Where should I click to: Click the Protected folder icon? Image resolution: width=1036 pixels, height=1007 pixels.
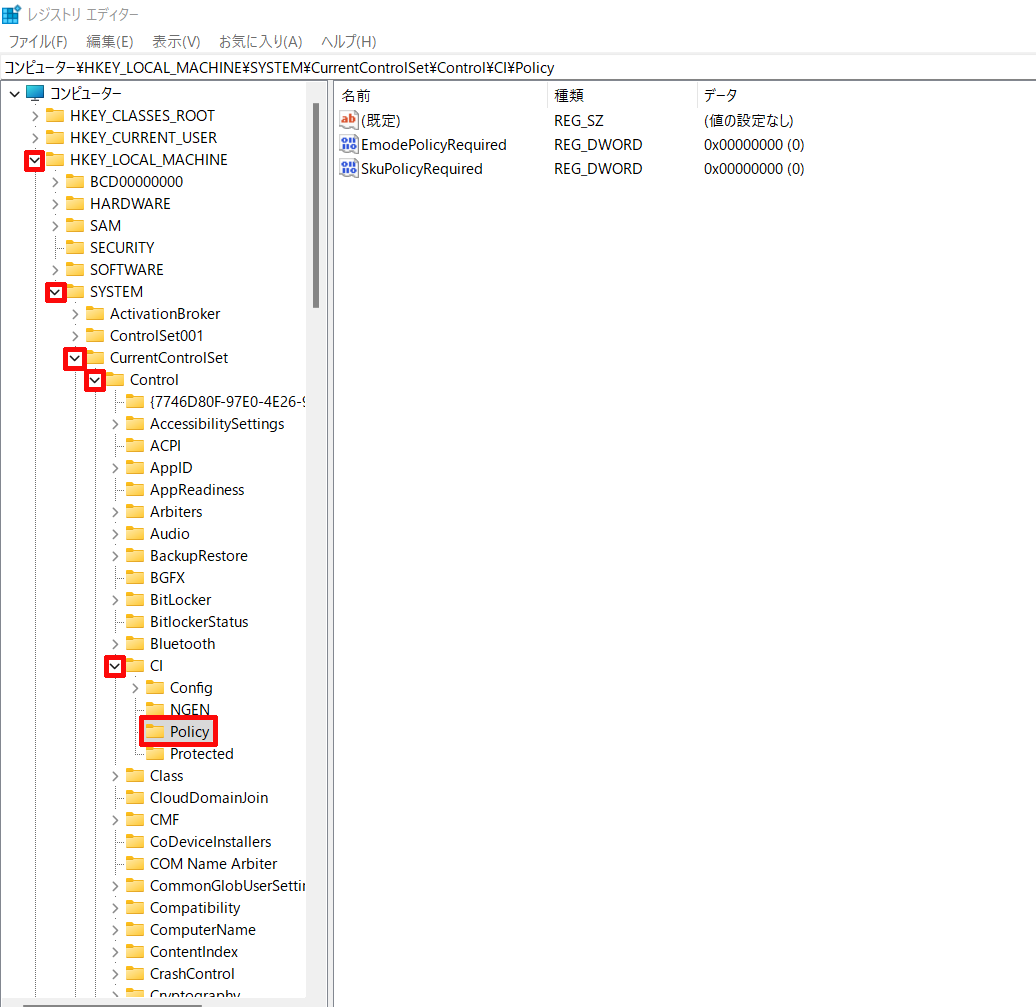[155, 754]
